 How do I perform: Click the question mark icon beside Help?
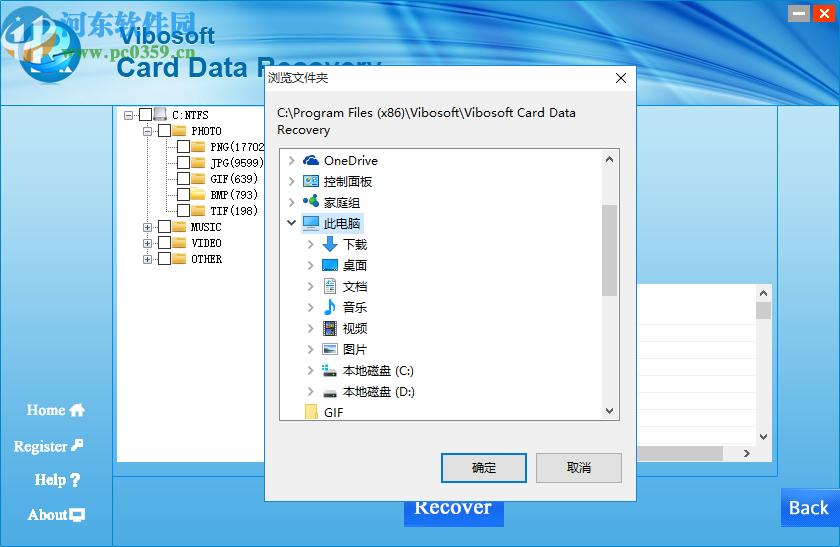[x=74, y=480]
